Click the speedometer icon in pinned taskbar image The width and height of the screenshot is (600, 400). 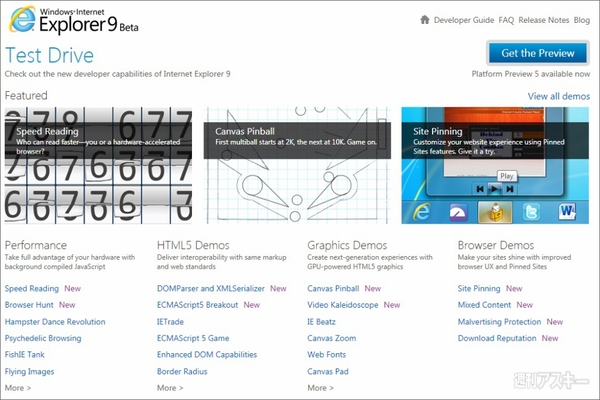pos(458,212)
